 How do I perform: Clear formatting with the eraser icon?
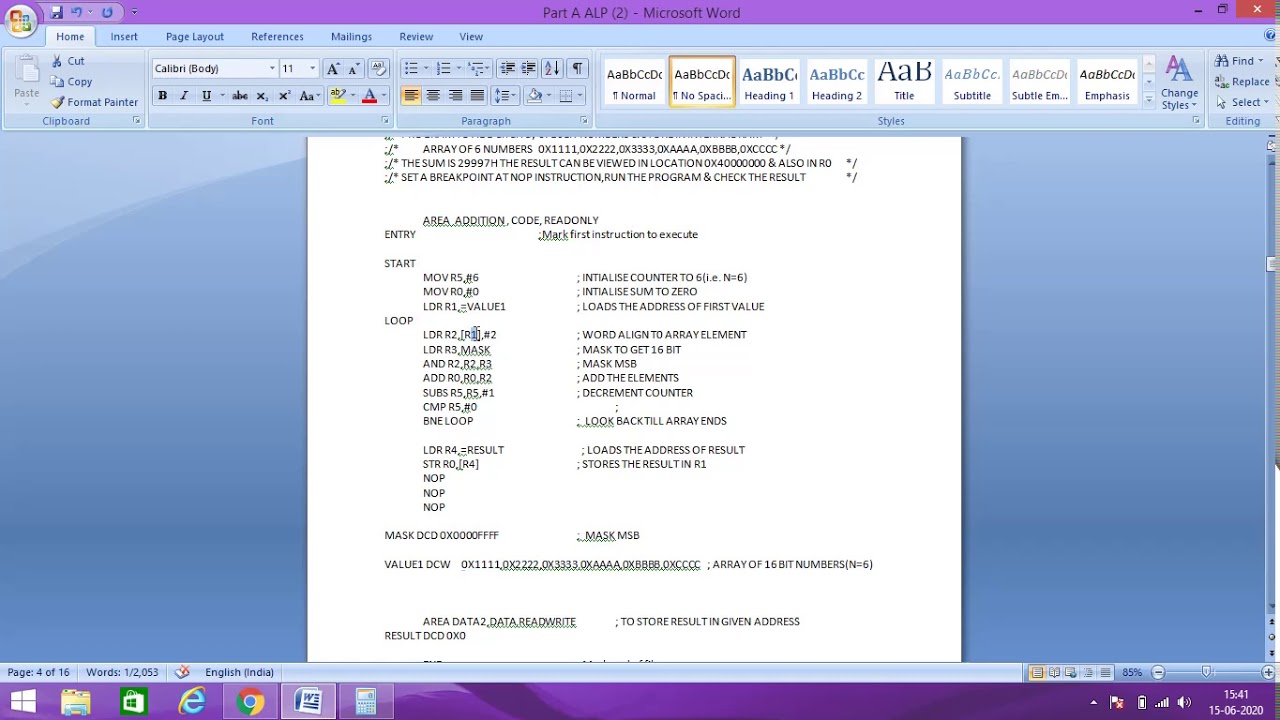[378, 69]
